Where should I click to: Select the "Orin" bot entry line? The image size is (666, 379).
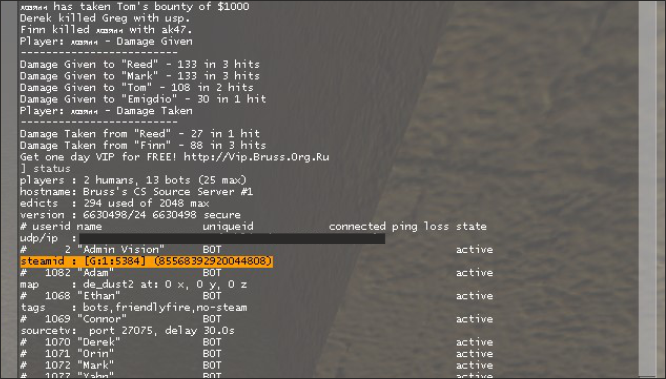tap(256, 354)
